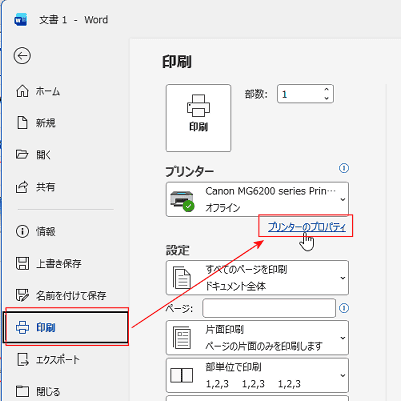Screen dimensions: 401x401
Task: Select the 新規 new document icon
Action: 22,123
